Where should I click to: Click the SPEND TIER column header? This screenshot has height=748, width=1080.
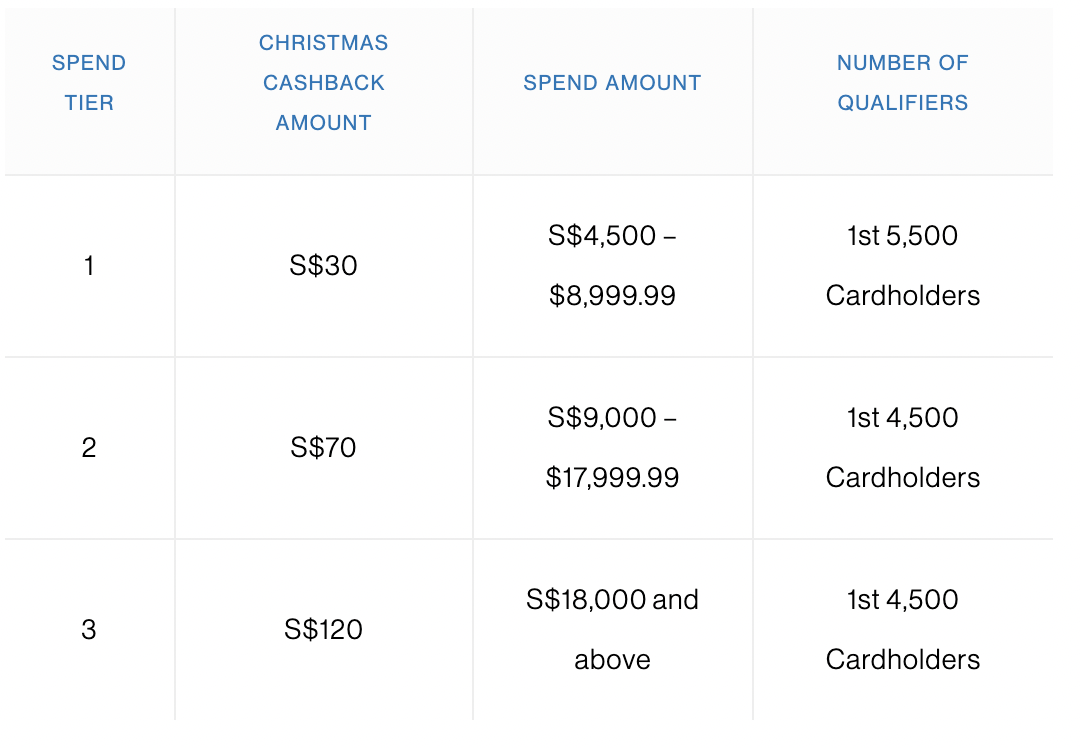click(x=89, y=83)
